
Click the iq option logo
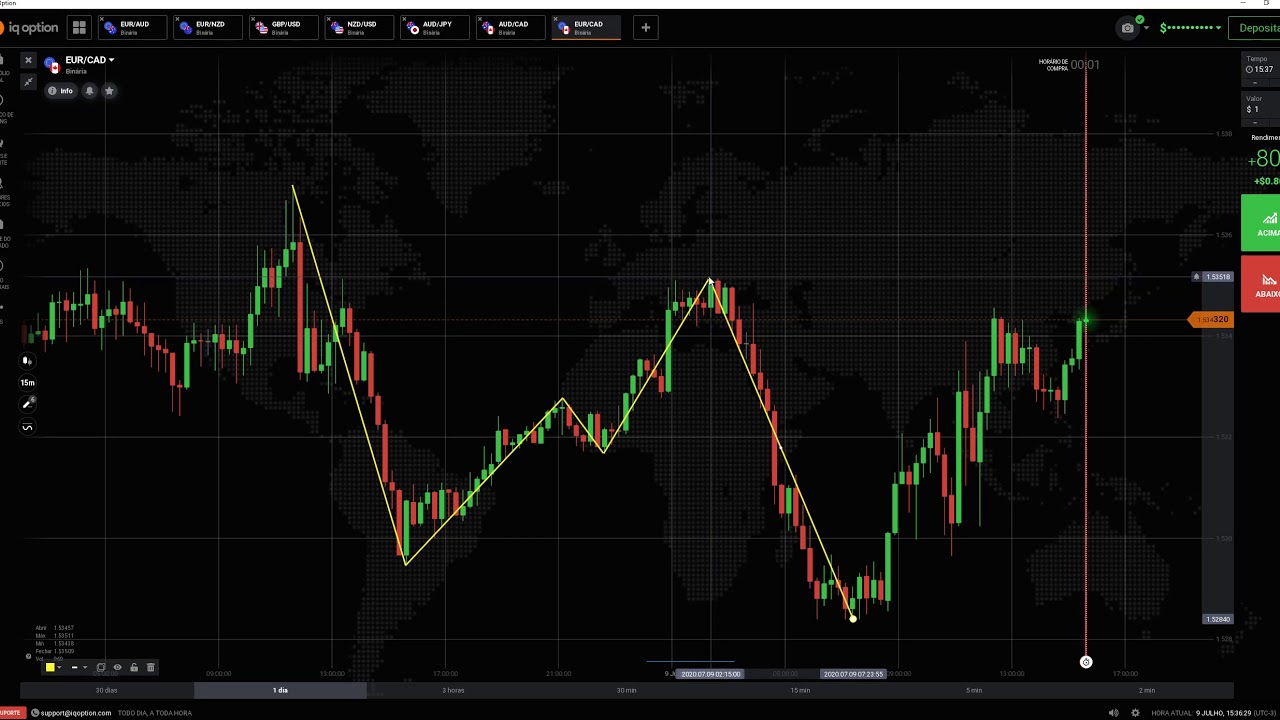30,28
